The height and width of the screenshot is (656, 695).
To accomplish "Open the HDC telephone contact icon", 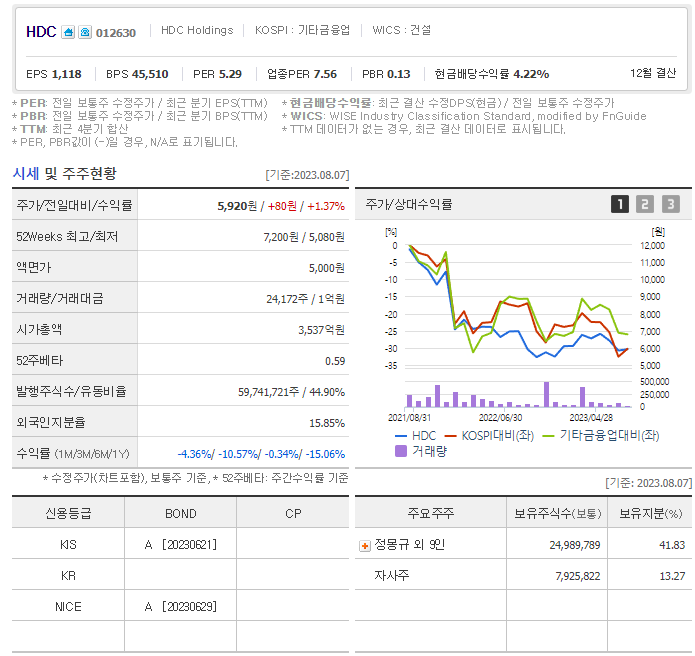I will pos(85,32).
